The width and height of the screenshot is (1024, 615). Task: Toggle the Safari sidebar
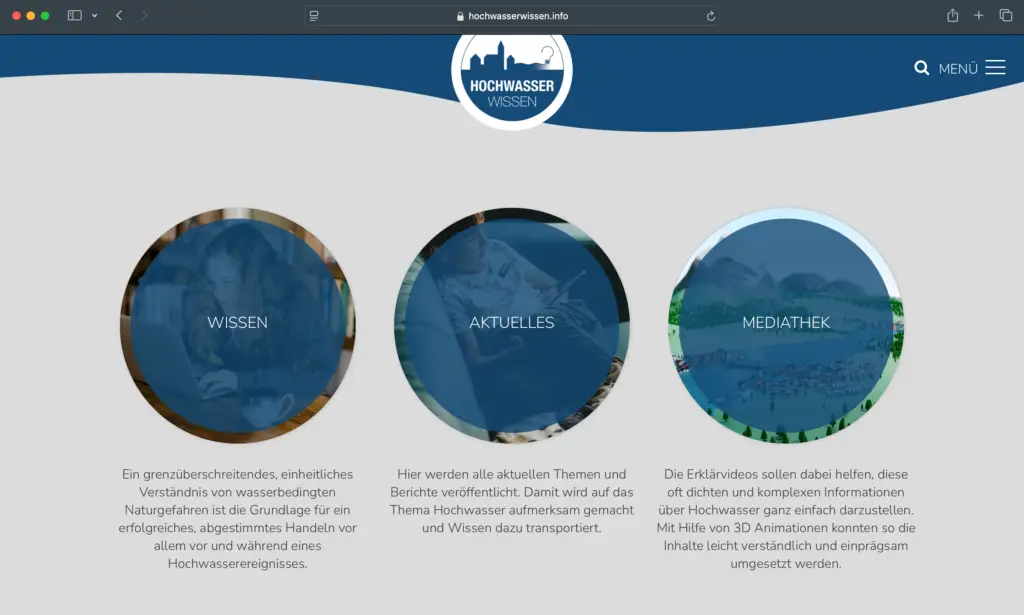point(75,16)
